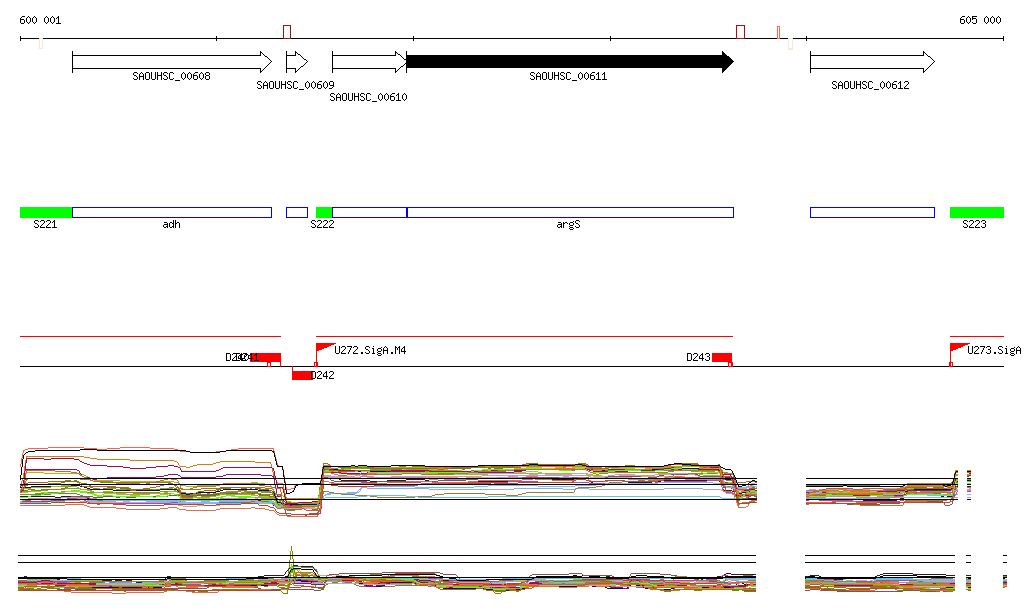Click the 605 000 end coordinate

click(x=980, y=20)
